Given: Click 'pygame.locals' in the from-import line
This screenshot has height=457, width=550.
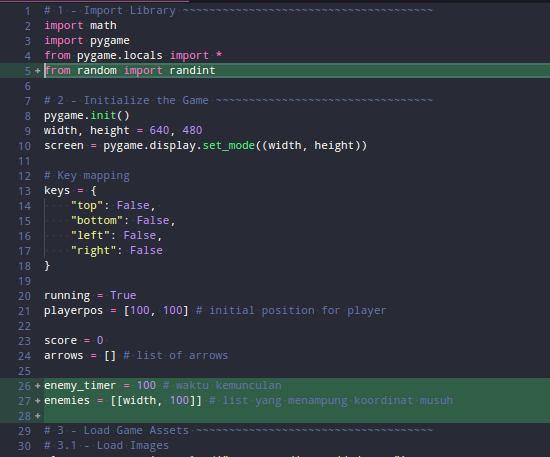Looking at the screenshot, I should click(x=120, y=55).
